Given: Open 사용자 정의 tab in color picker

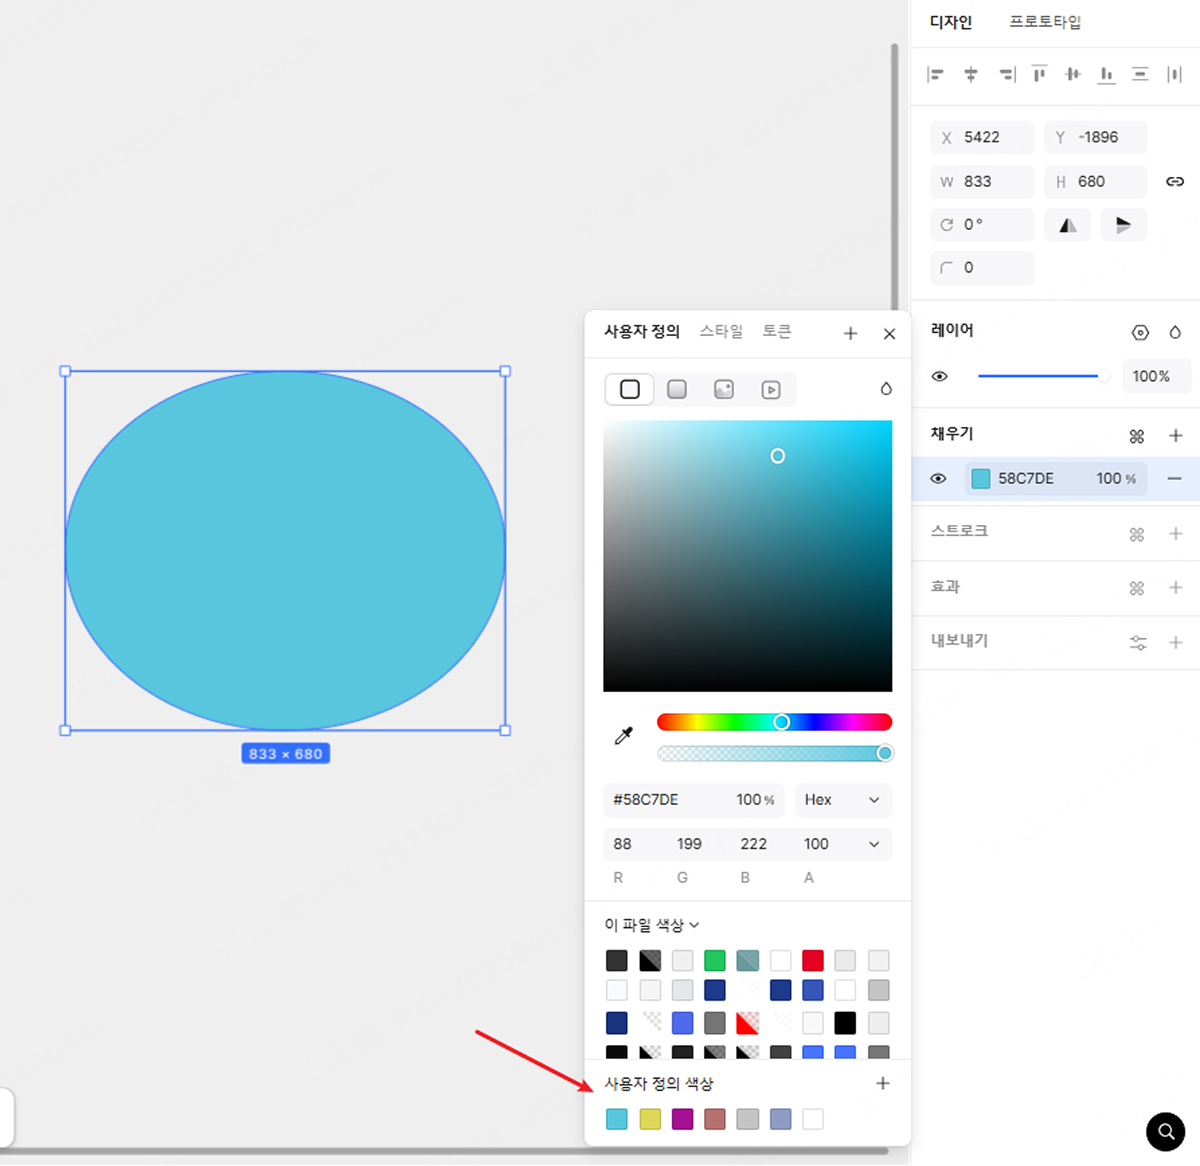Looking at the screenshot, I should 641,331.
